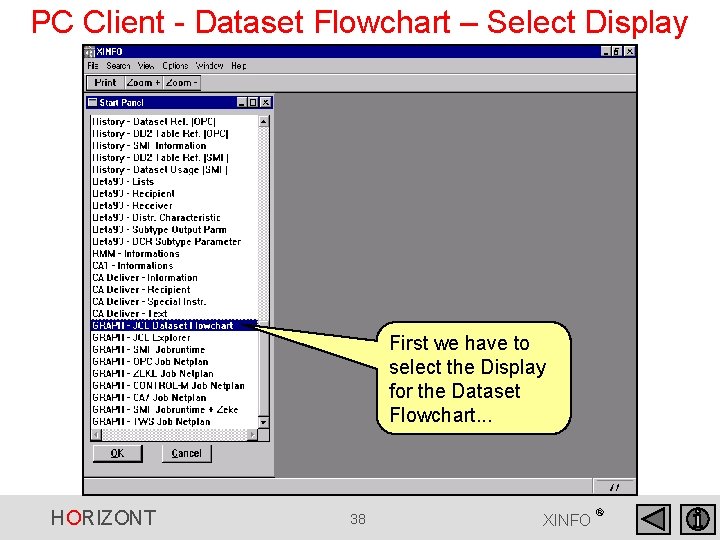This screenshot has width=720, height=540.
Task: Click the Zoom + toolbar button
Action: coord(143,83)
